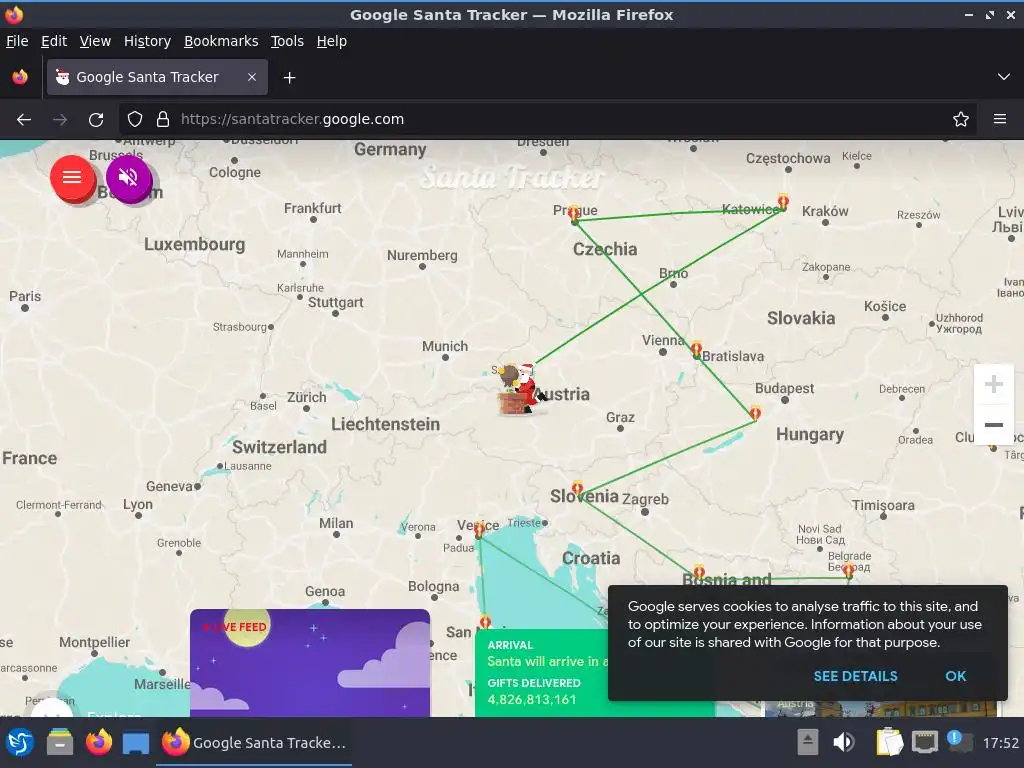Open the tracking protection shield icon
The height and width of the screenshot is (768, 1024).
tap(135, 120)
